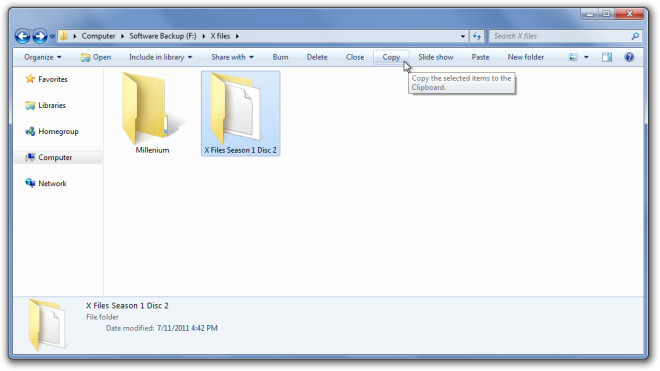
Task: Click the Network icon in the sidebar
Action: pos(30,183)
